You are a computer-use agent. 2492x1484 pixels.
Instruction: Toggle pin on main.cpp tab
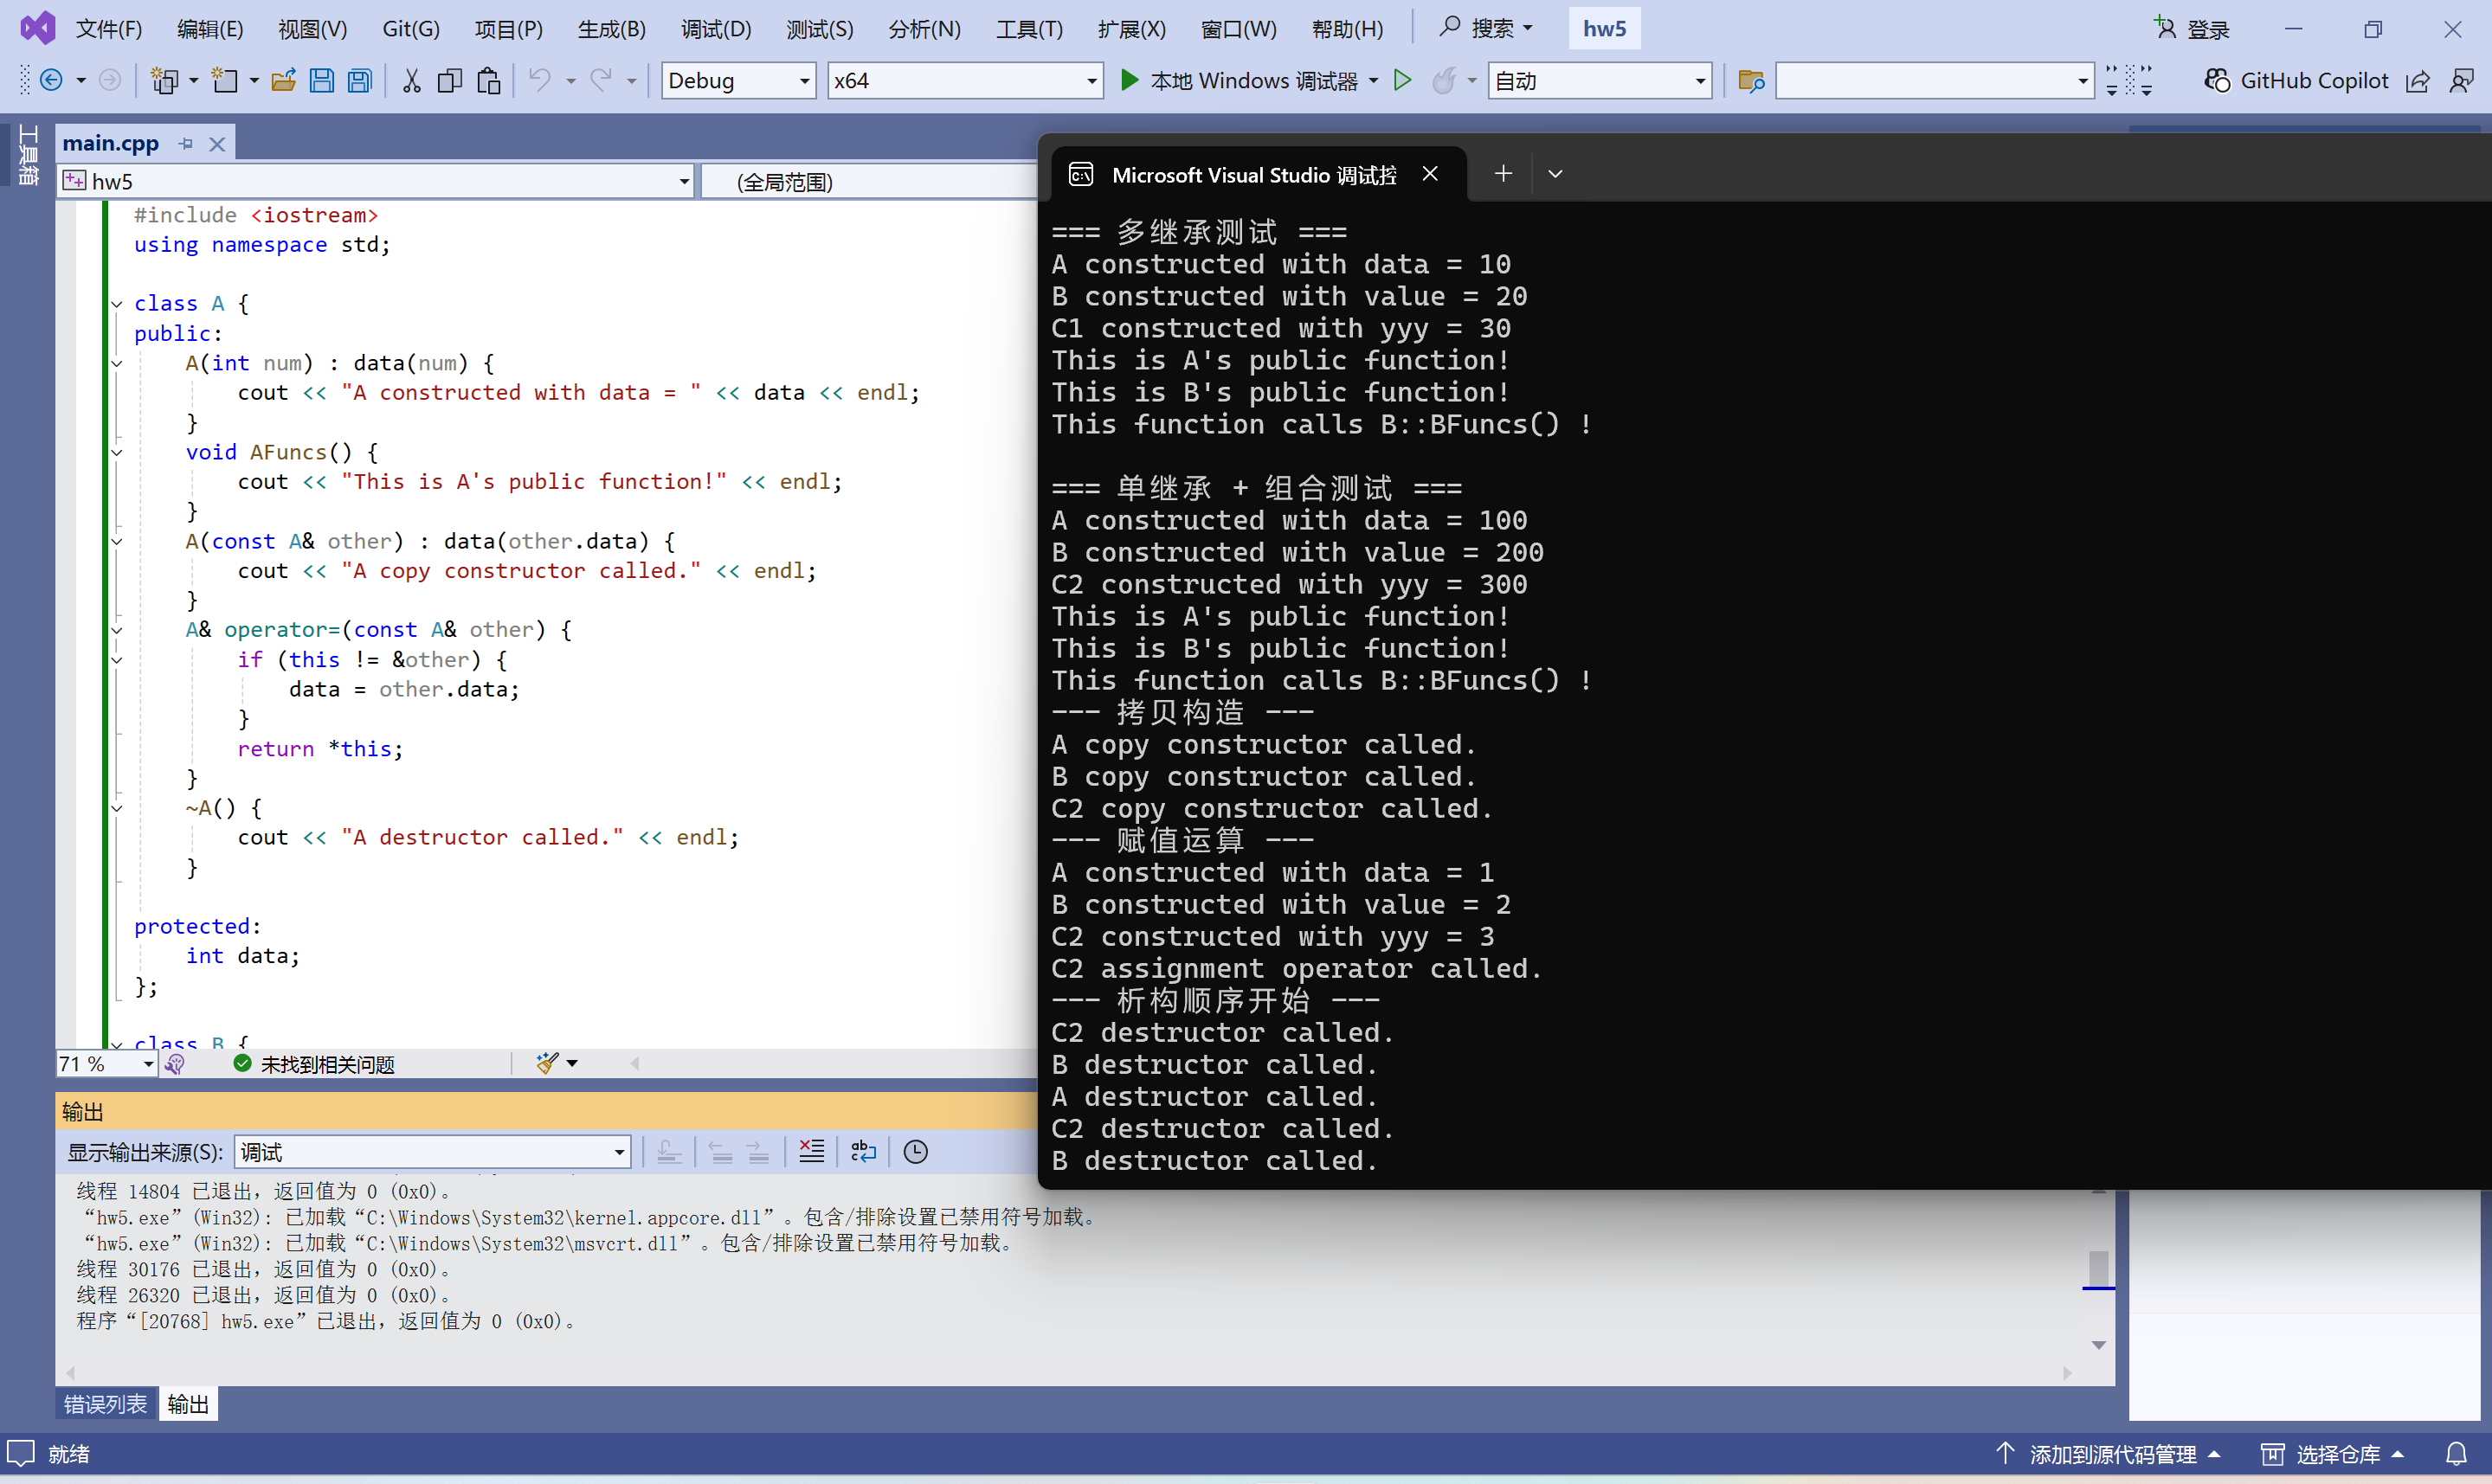coord(186,144)
